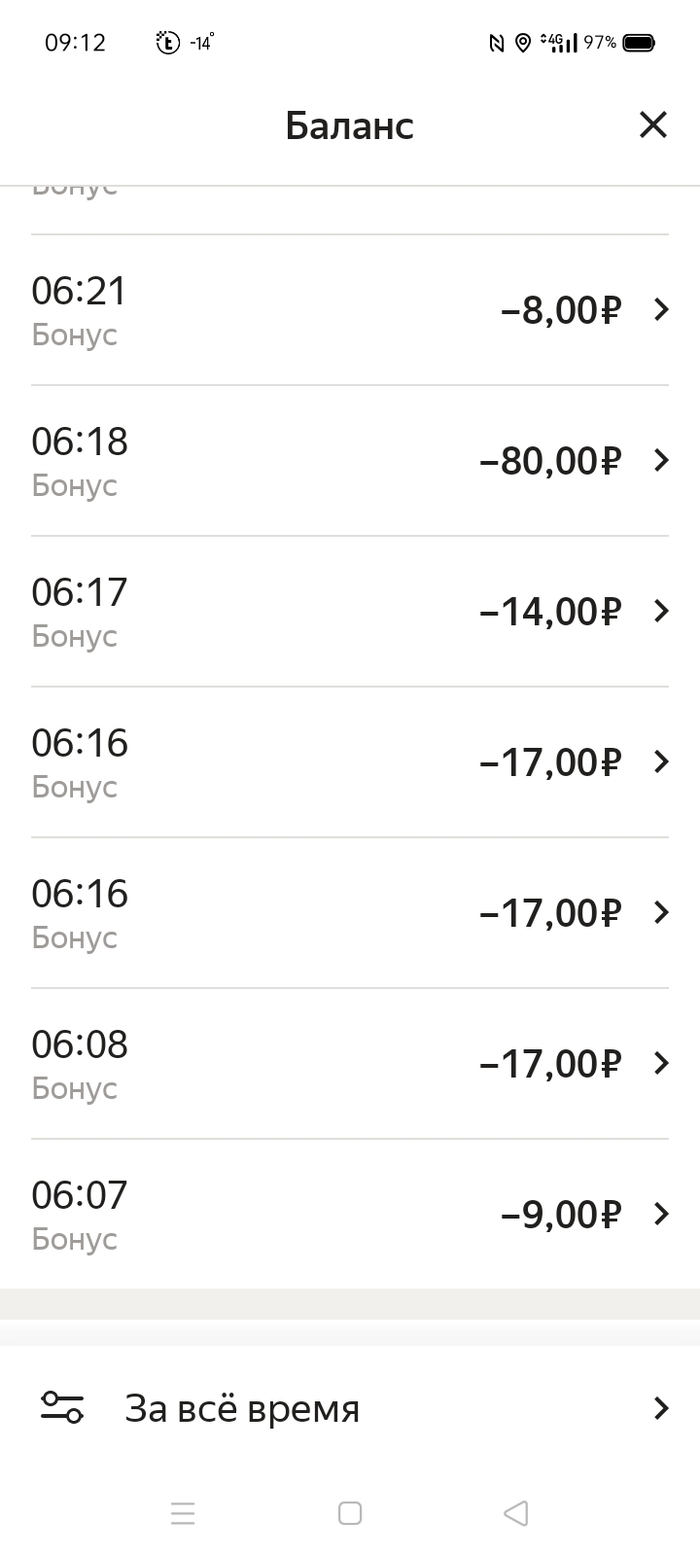Tap the Баланс header title
700x1556 pixels.
[x=349, y=126]
